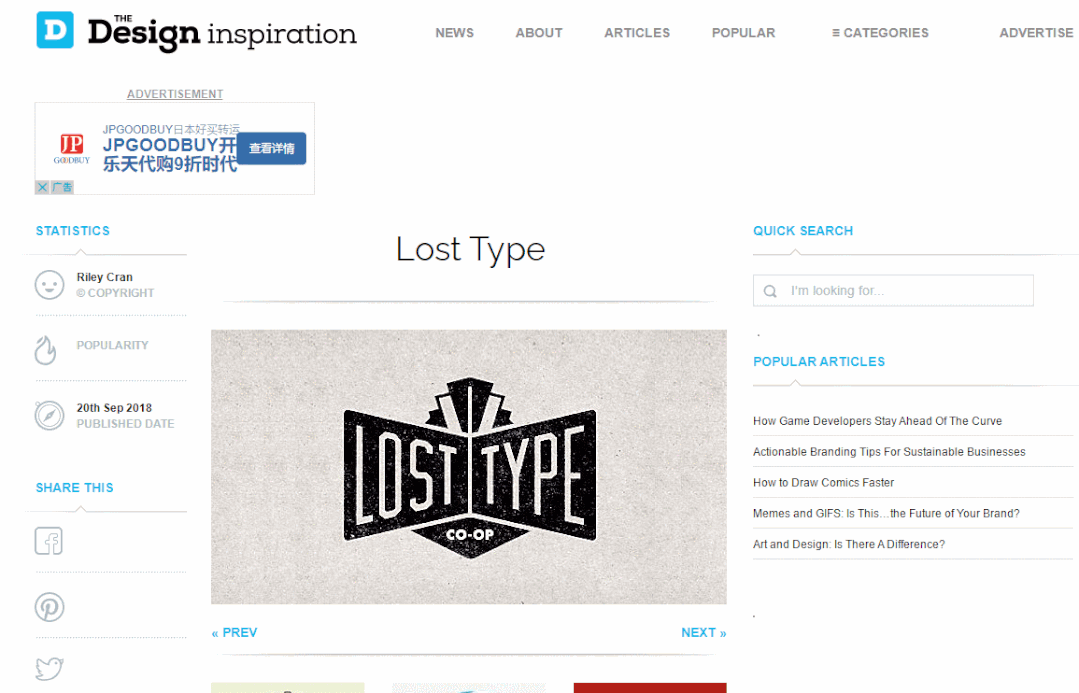Share on Pinterest icon
The height and width of the screenshot is (693, 1079).
click(x=50, y=607)
